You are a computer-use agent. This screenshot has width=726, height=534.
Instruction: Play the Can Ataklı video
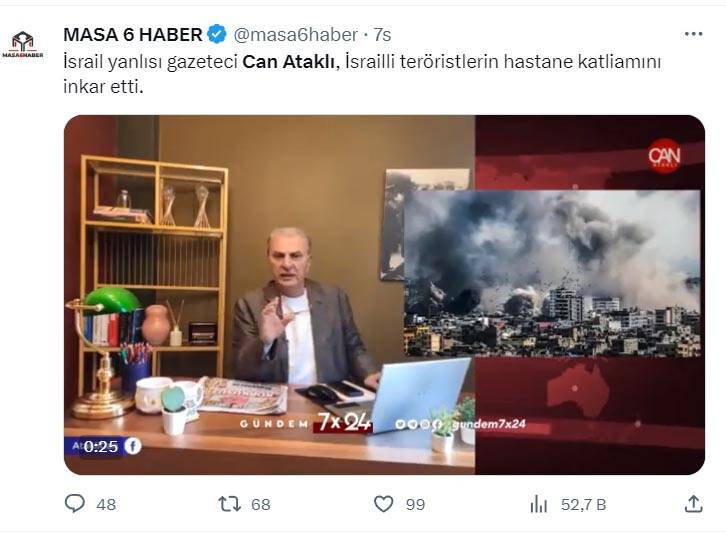tap(384, 295)
